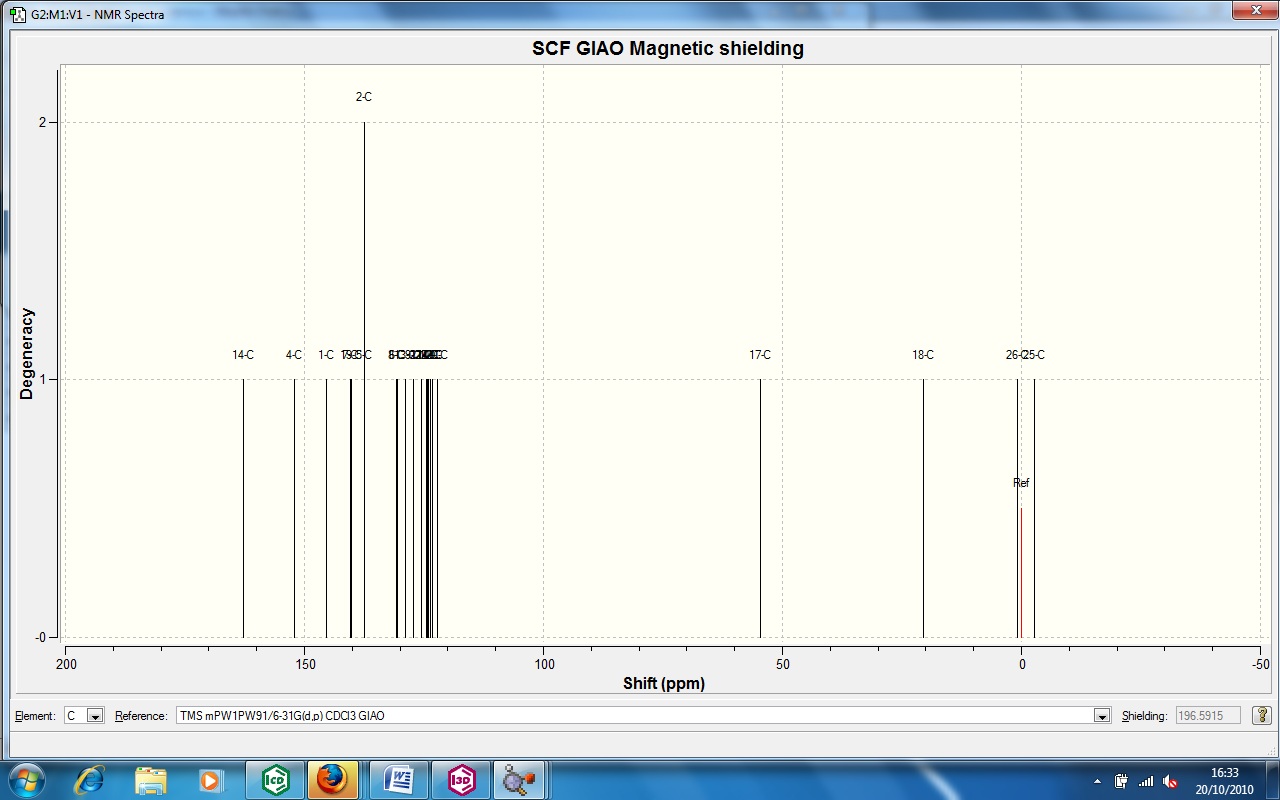Switch to the magenta I3D application

click(462, 780)
